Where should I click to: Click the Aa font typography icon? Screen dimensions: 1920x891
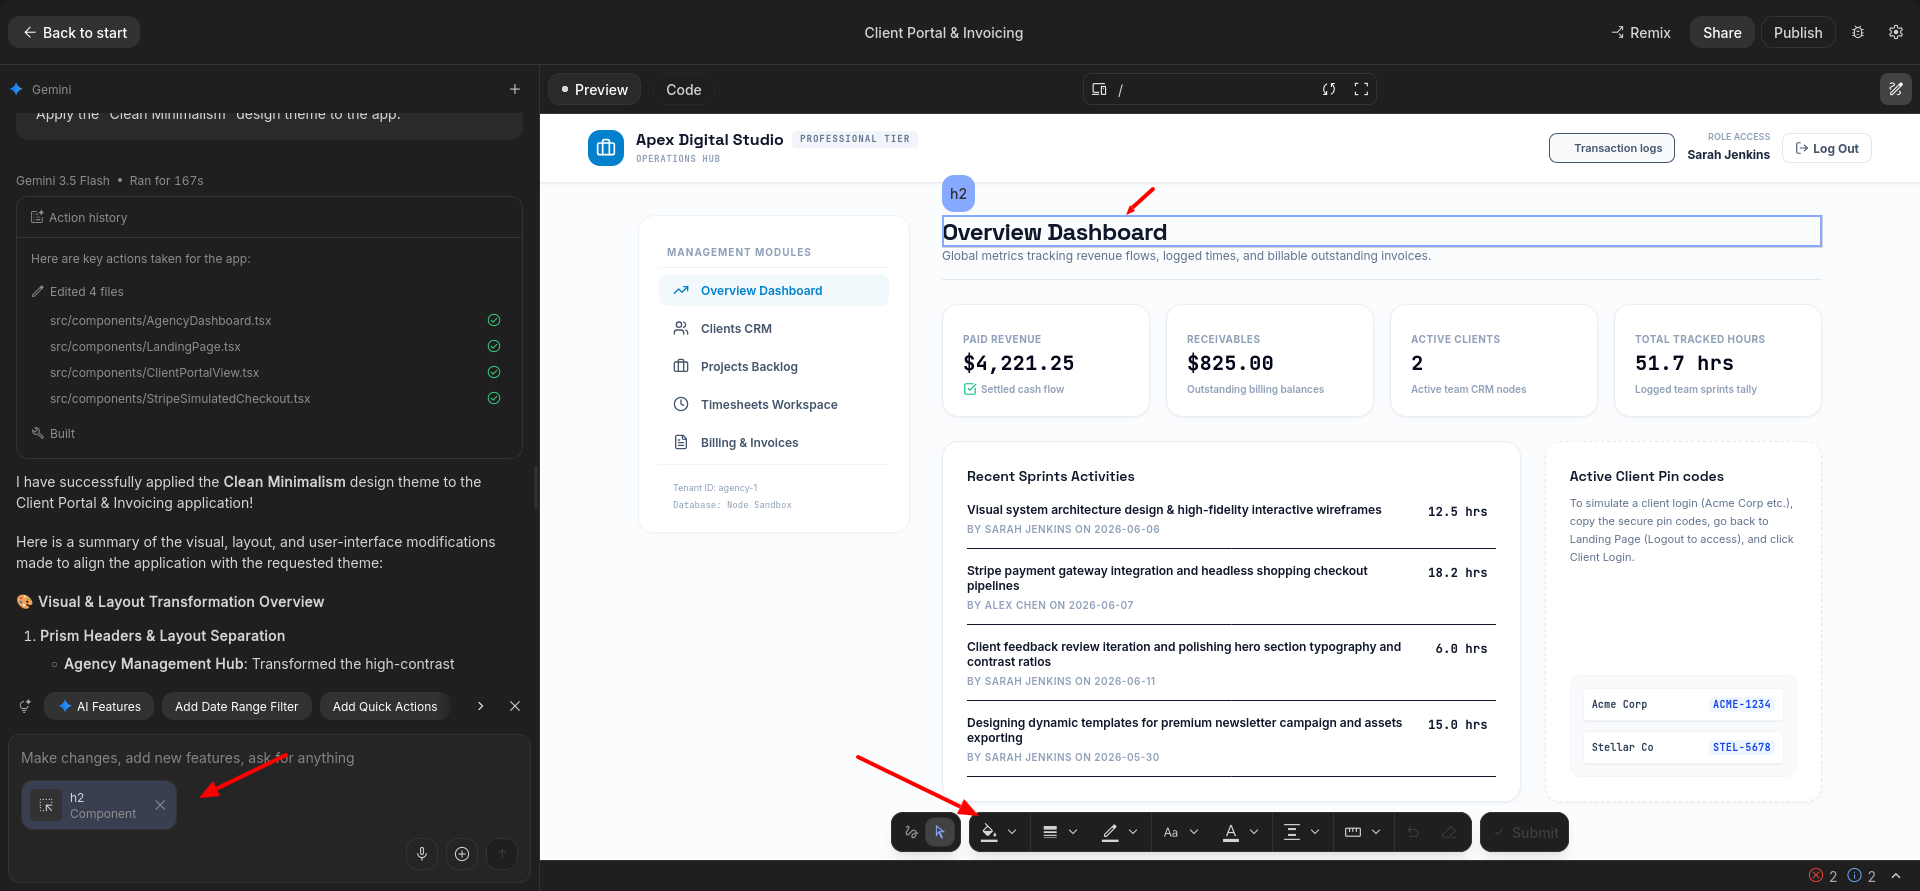point(1171,832)
